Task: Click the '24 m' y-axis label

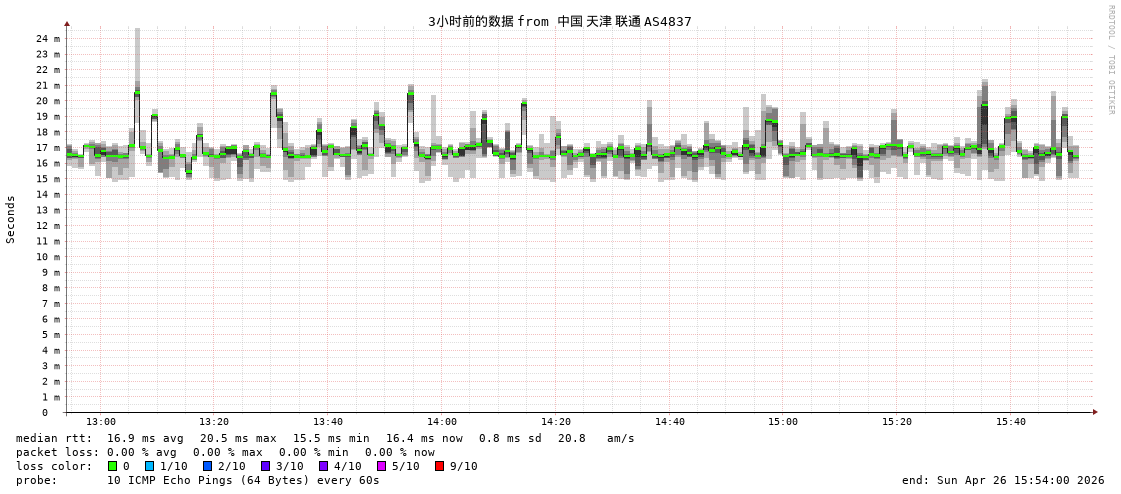Action: [x=48, y=39]
